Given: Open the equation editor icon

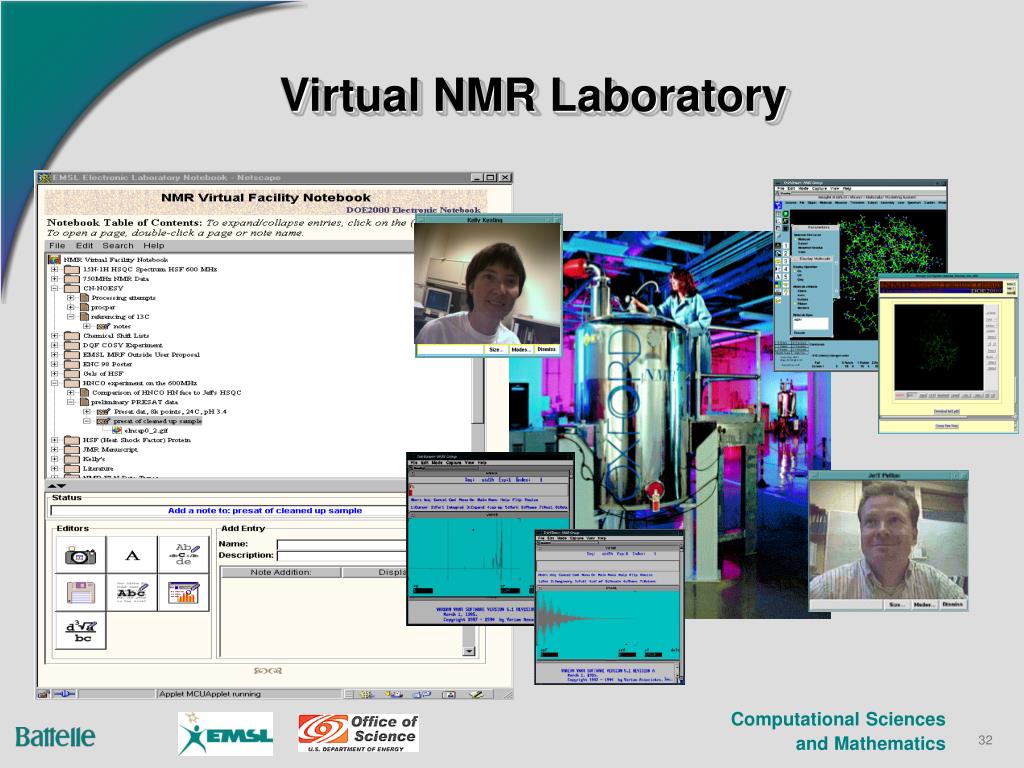Looking at the screenshot, I should click(80, 631).
